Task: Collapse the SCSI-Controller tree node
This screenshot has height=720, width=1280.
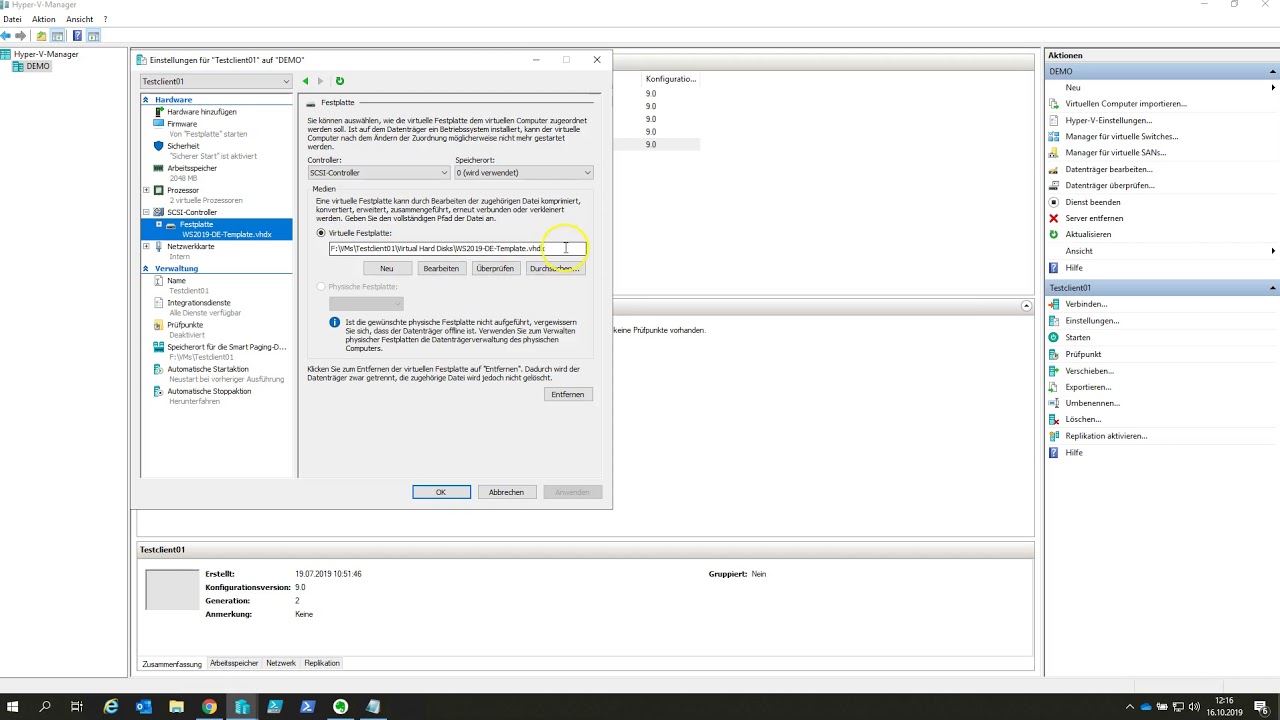Action: tap(146, 212)
